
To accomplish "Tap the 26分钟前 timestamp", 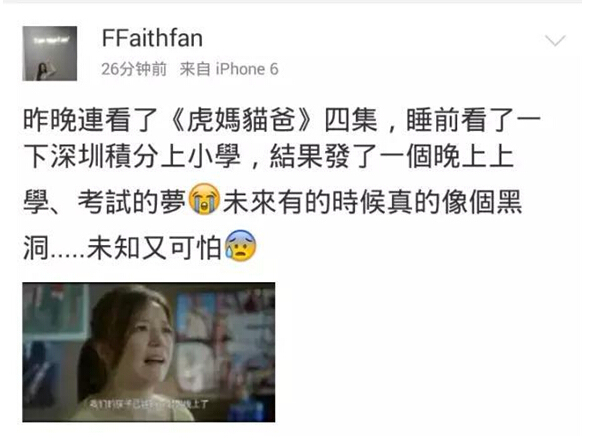I will pyautogui.click(x=134, y=69).
